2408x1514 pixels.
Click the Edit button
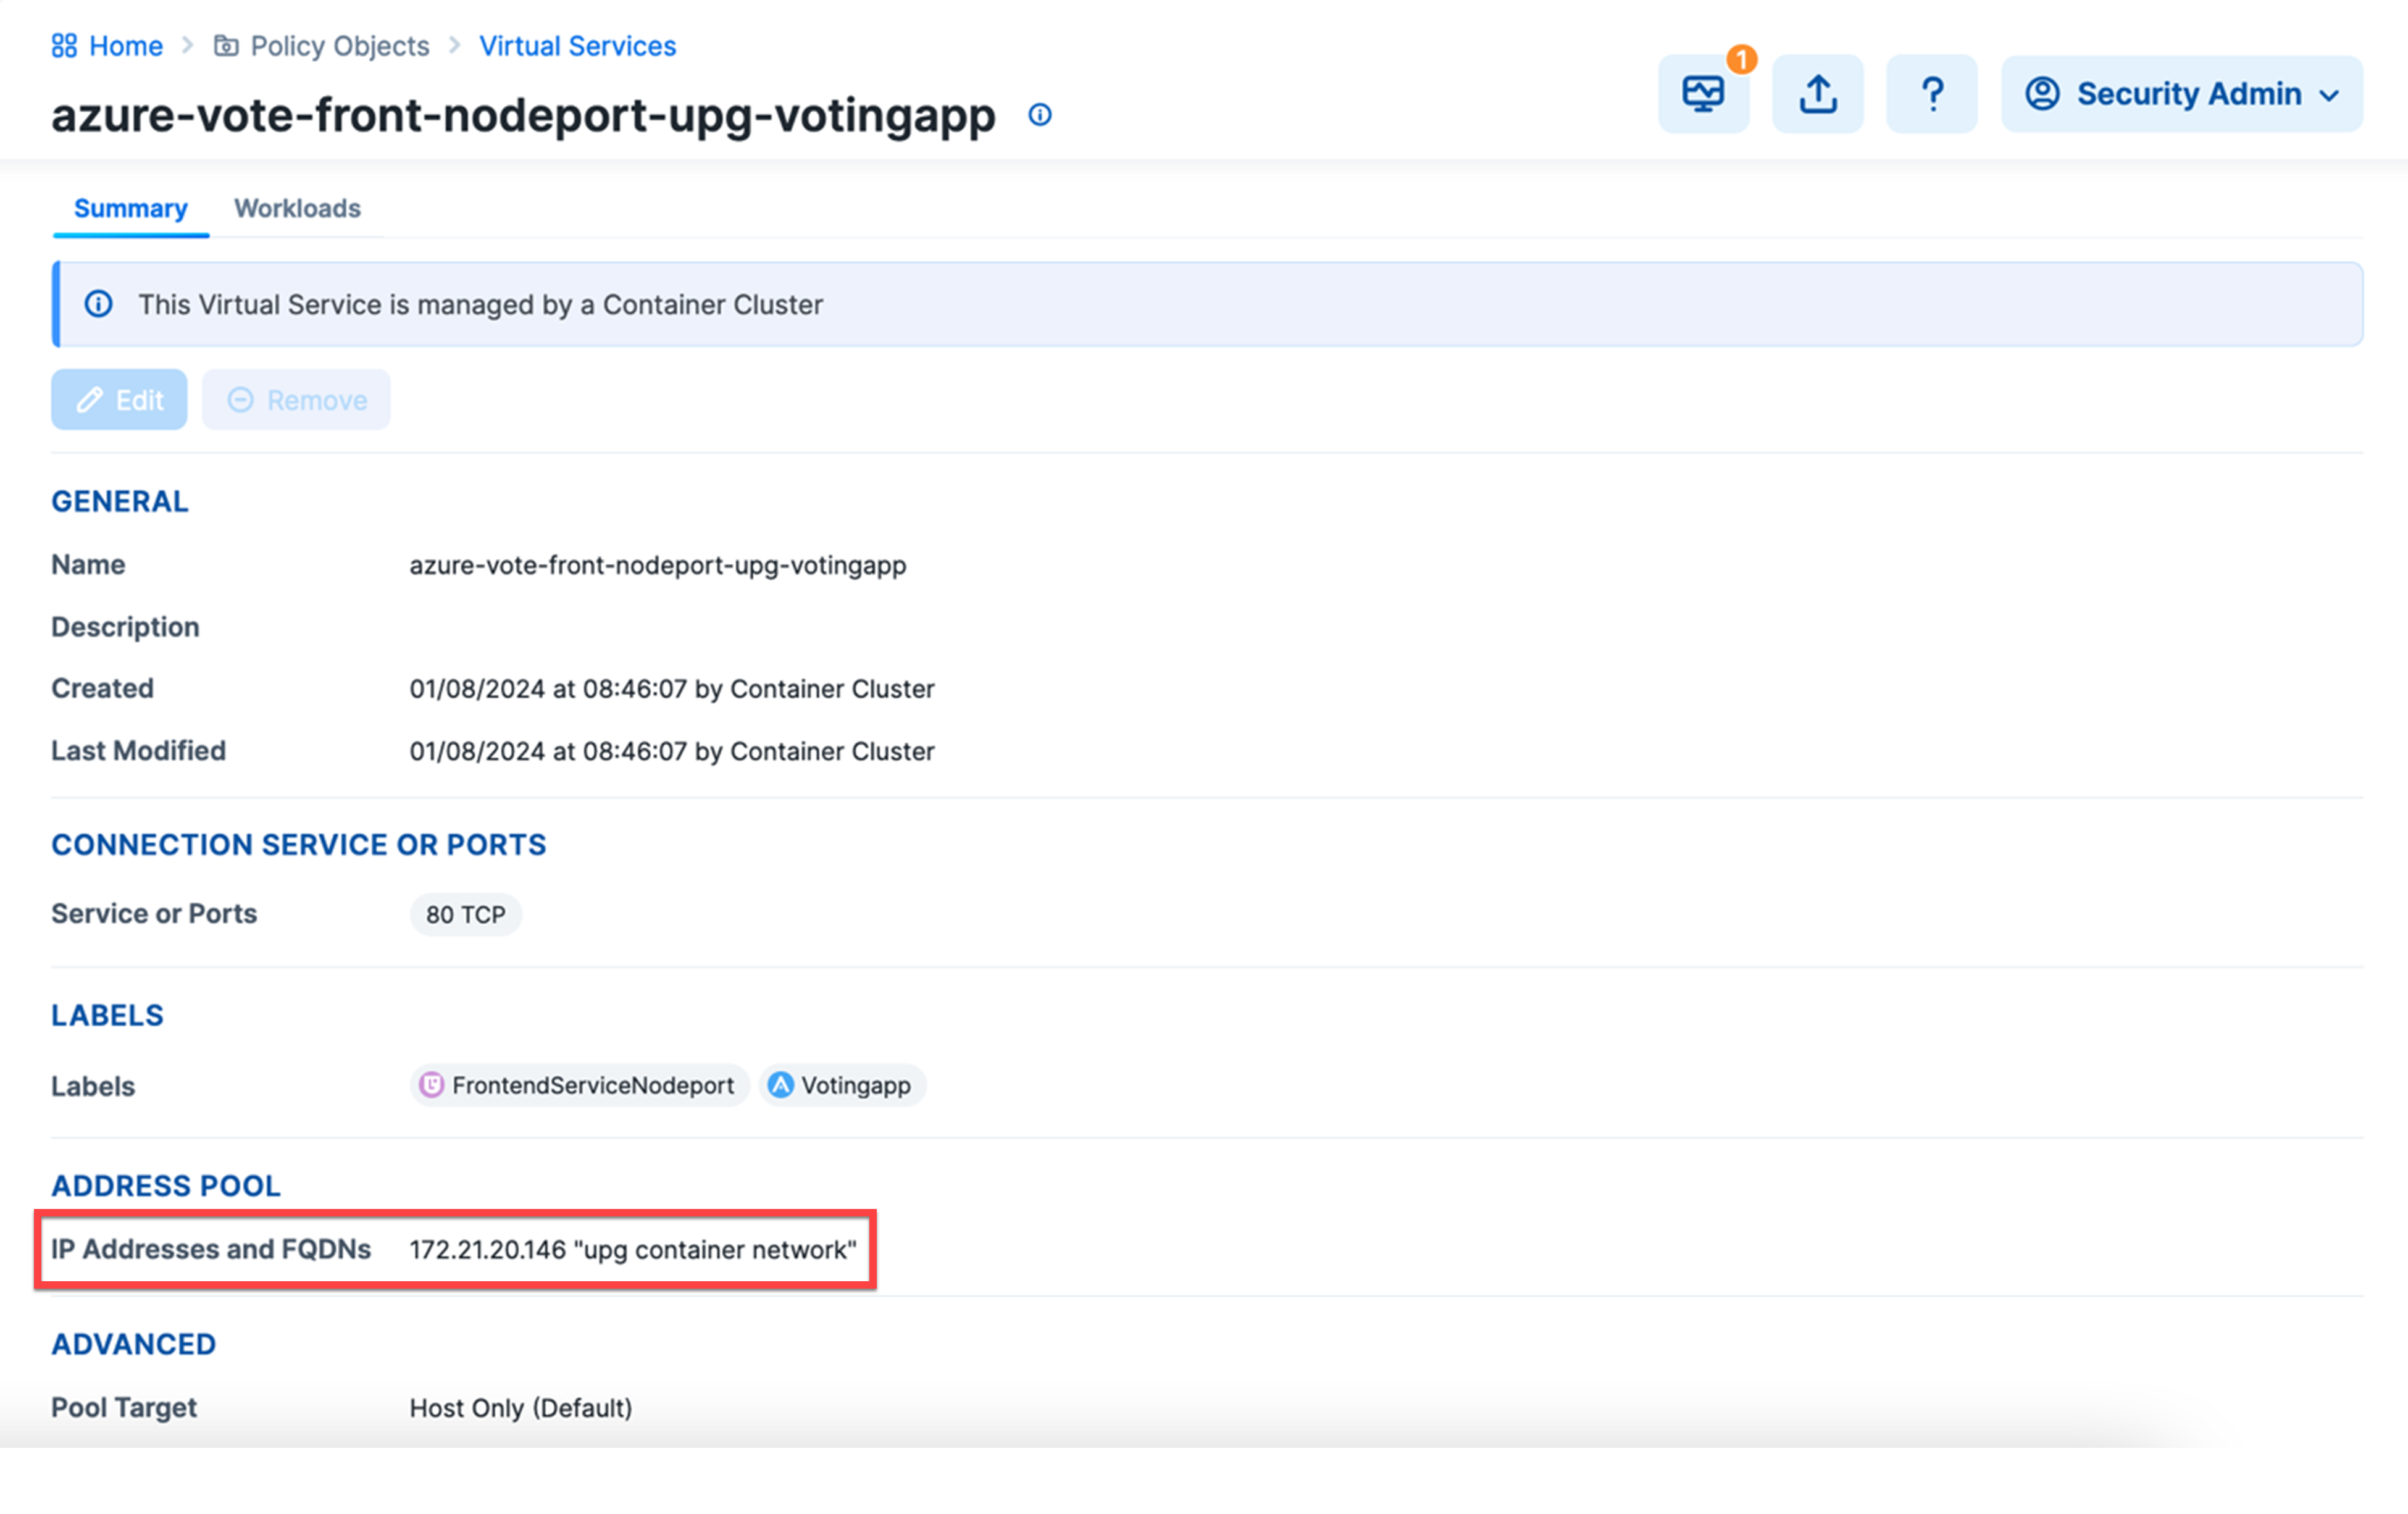[x=118, y=399]
